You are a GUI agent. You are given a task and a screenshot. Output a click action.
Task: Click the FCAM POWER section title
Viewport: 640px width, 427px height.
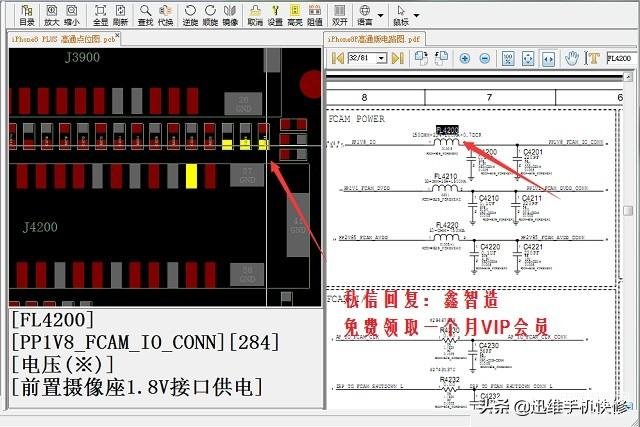click(x=357, y=119)
